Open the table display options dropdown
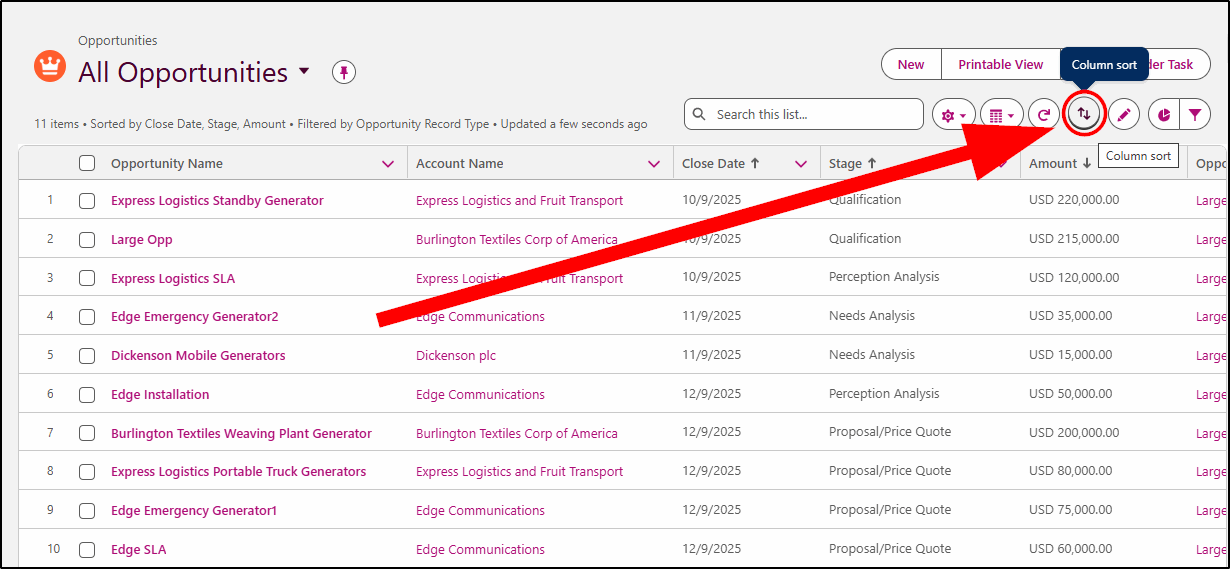The width and height of the screenshot is (1230, 569). pyautogui.click(x=1001, y=115)
